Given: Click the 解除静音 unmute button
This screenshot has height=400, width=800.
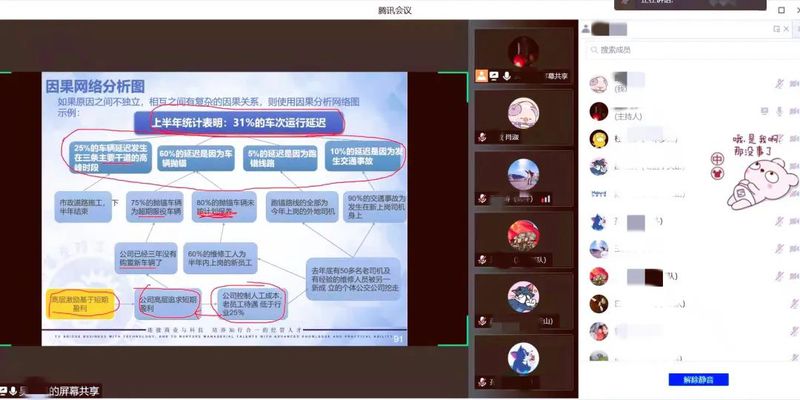Looking at the screenshot, I should [698, 379].
